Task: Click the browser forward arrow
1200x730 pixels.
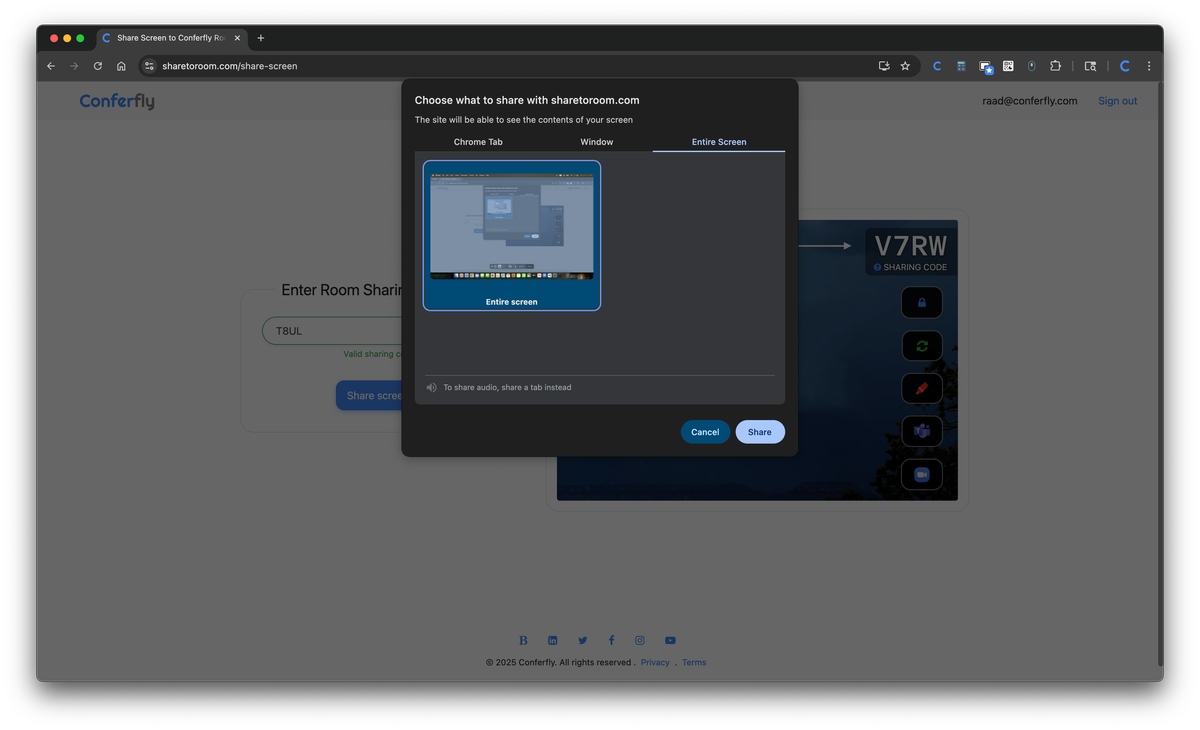Action: click(74, 66)
